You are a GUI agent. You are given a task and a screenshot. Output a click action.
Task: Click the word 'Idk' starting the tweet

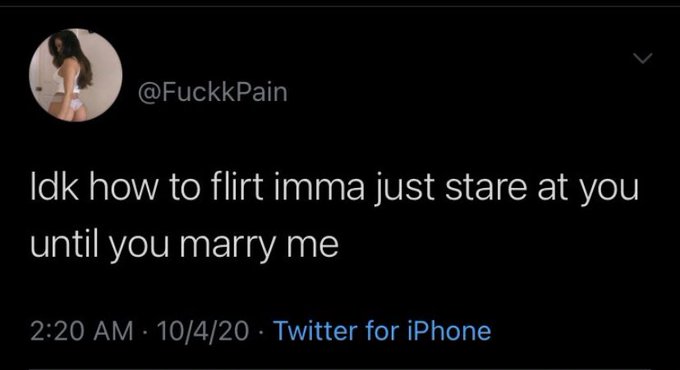[54, 187]
